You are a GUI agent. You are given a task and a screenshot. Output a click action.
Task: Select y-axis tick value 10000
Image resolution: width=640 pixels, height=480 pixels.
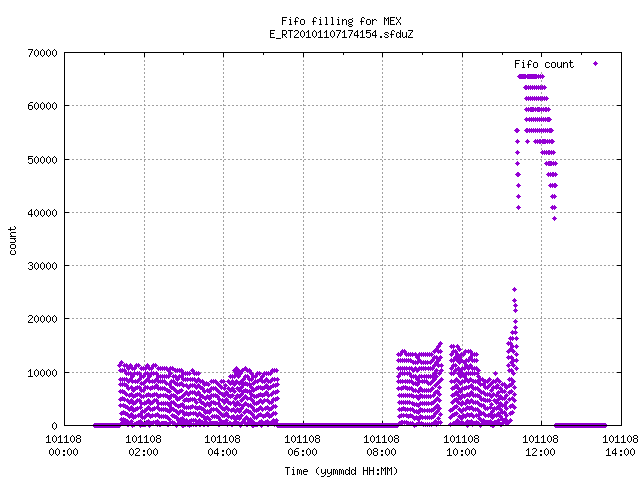tap(42, 373)
